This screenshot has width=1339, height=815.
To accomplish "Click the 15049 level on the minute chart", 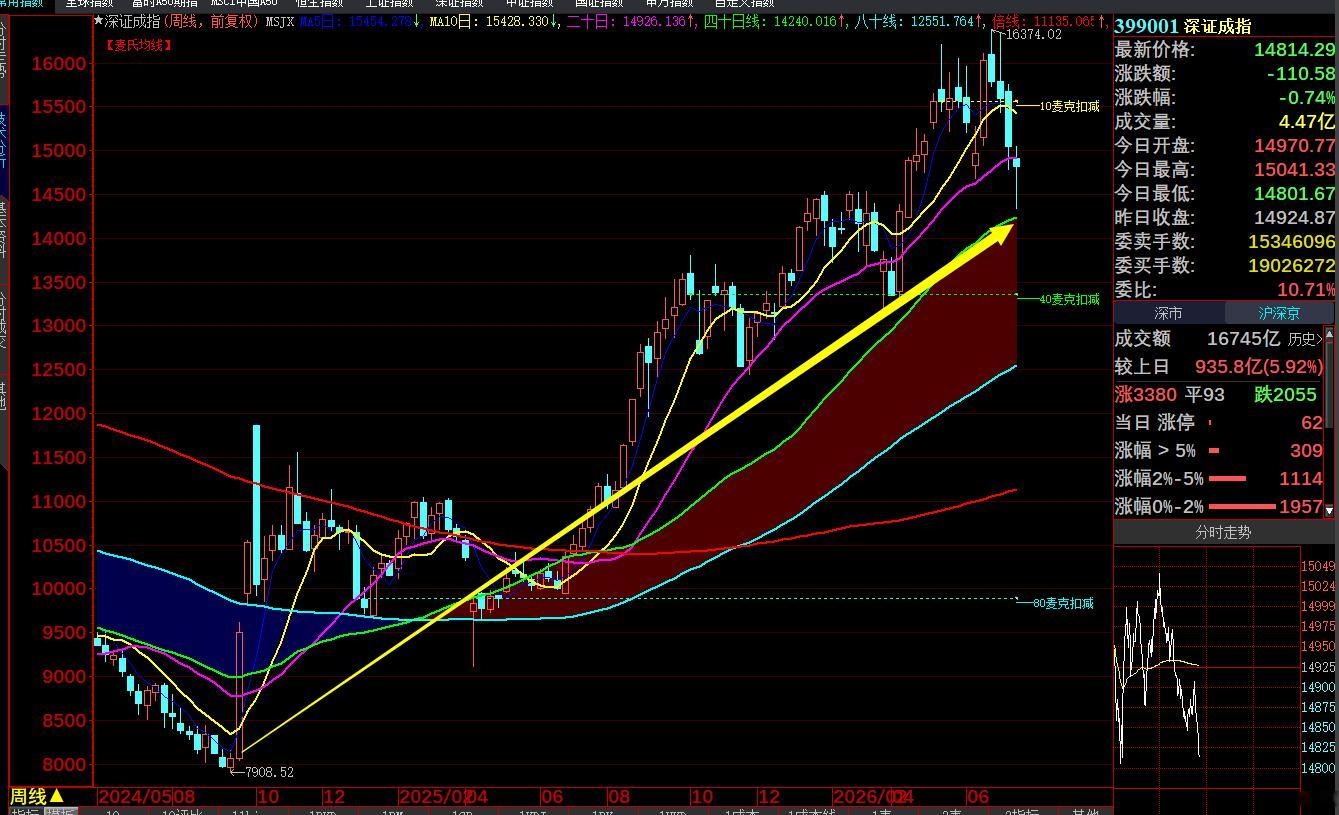I will point(1318,566).
